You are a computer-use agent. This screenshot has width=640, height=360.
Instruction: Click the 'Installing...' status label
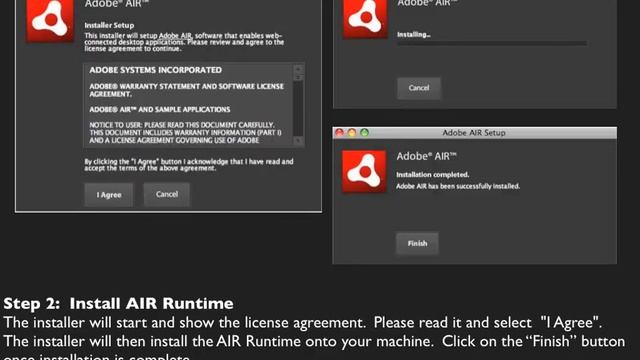pos(413,35)
